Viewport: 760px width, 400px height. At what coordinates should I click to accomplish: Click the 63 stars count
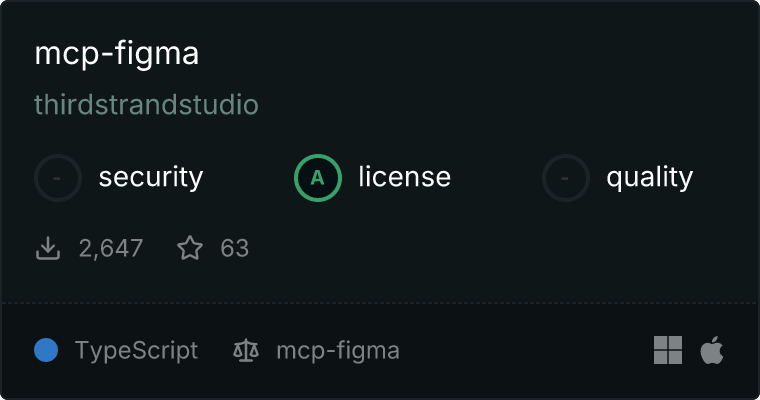pyautogui.click(x=234, y=248)
